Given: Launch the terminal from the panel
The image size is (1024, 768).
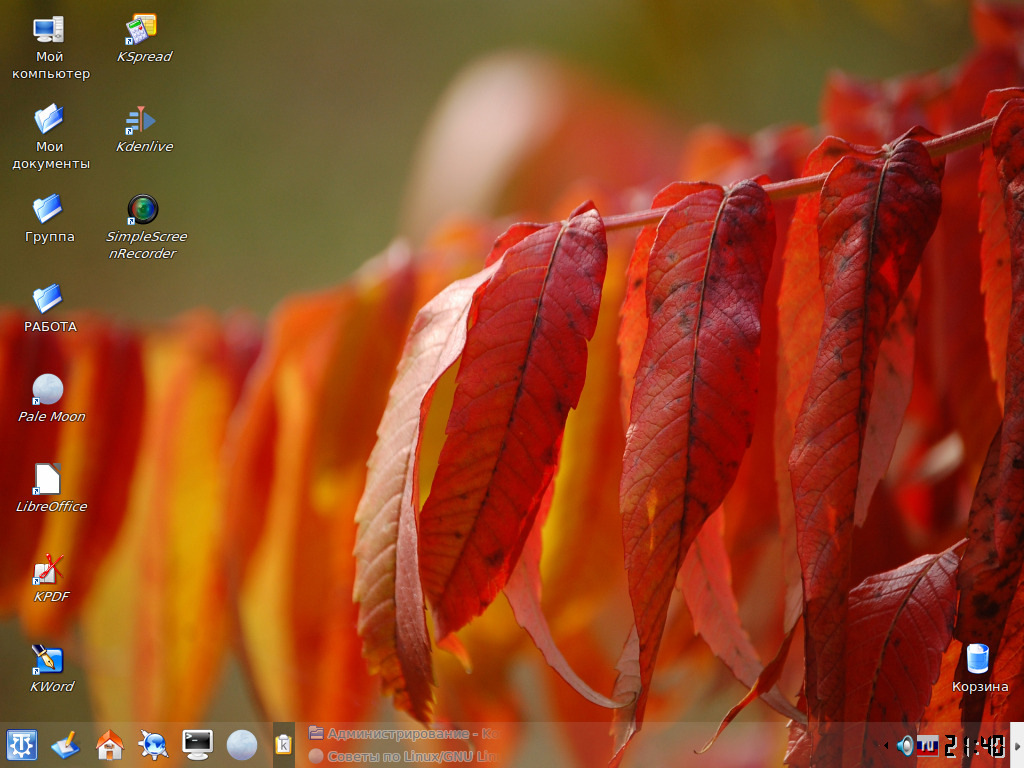Looking at the screenshot, I should 197,745.
